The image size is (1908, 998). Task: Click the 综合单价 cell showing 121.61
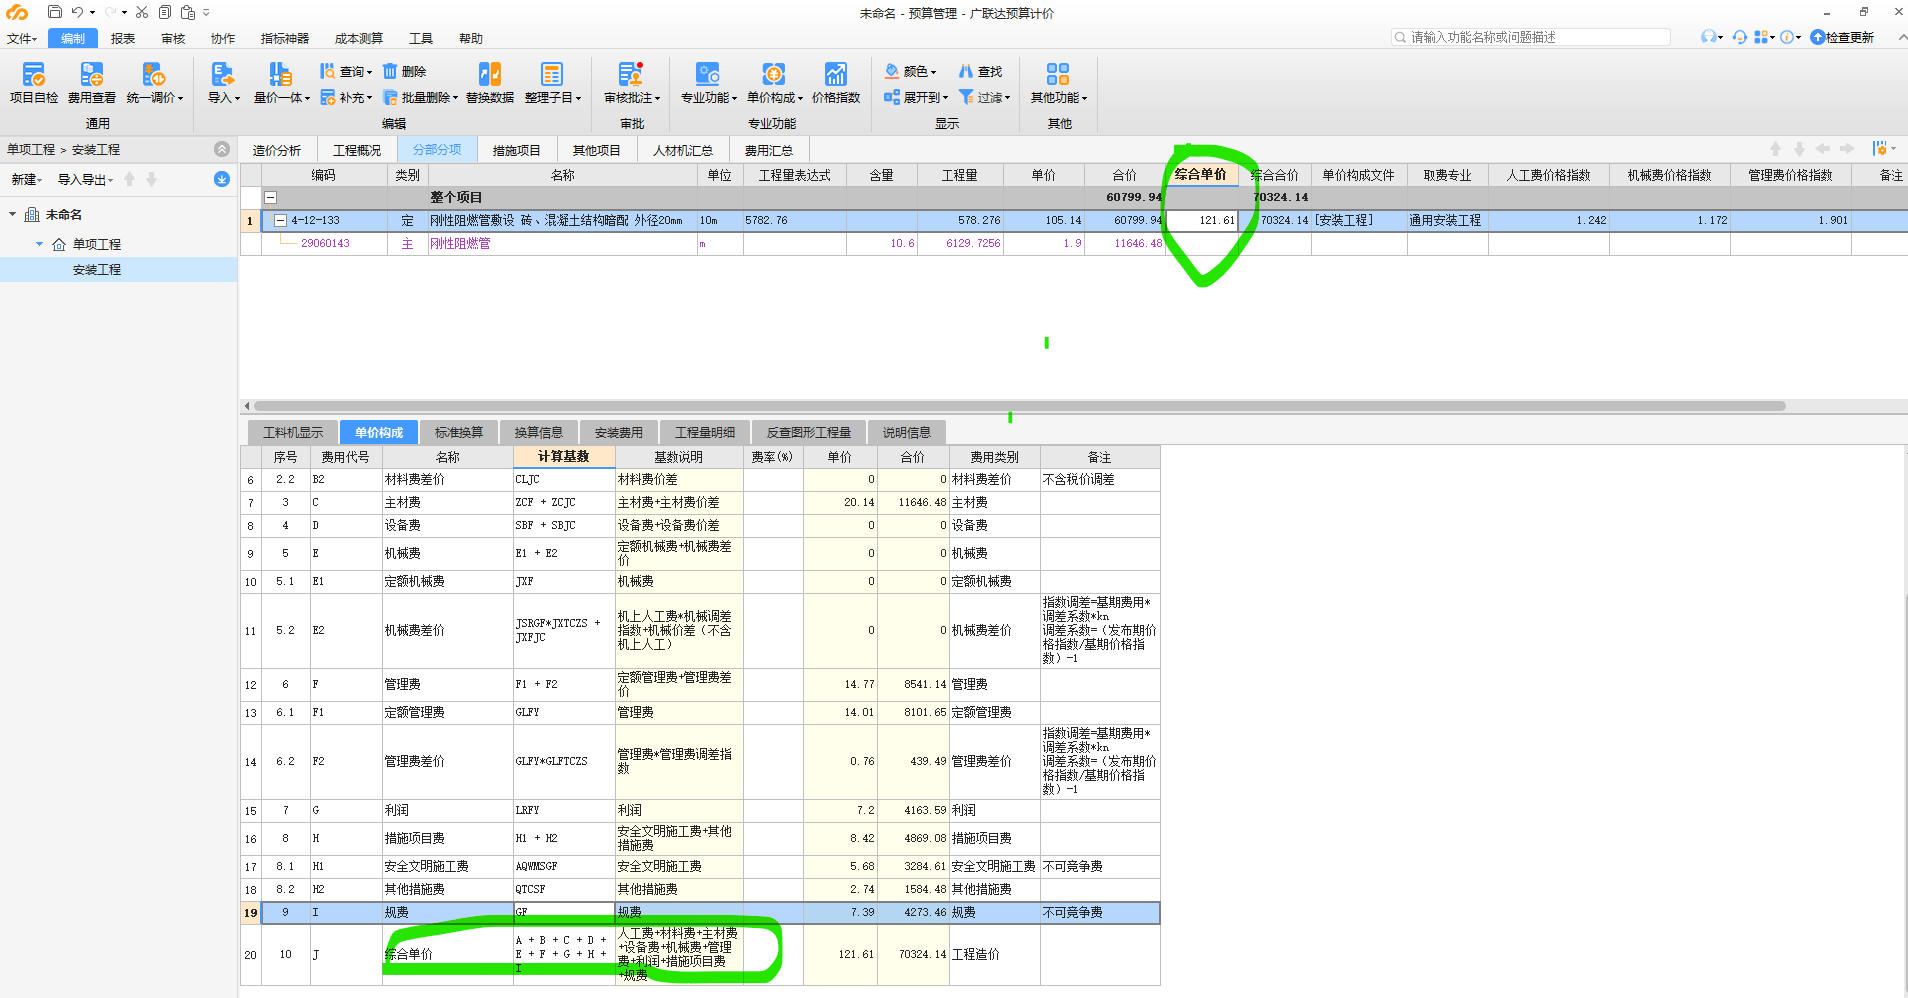coord(1203,220)
